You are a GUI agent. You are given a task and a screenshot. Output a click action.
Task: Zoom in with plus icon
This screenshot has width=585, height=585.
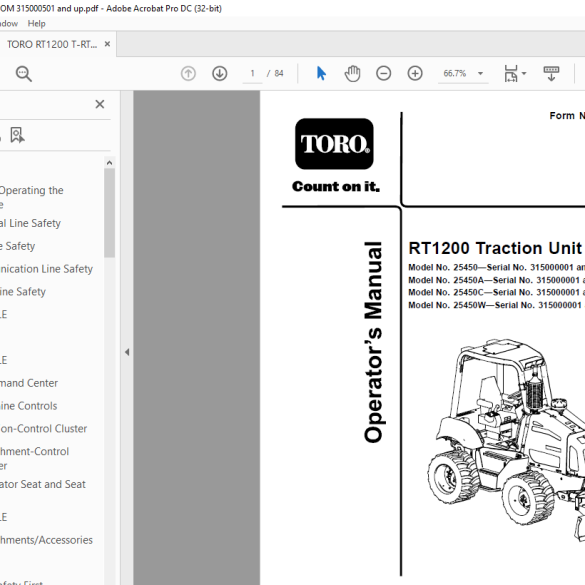click(415, 73)
